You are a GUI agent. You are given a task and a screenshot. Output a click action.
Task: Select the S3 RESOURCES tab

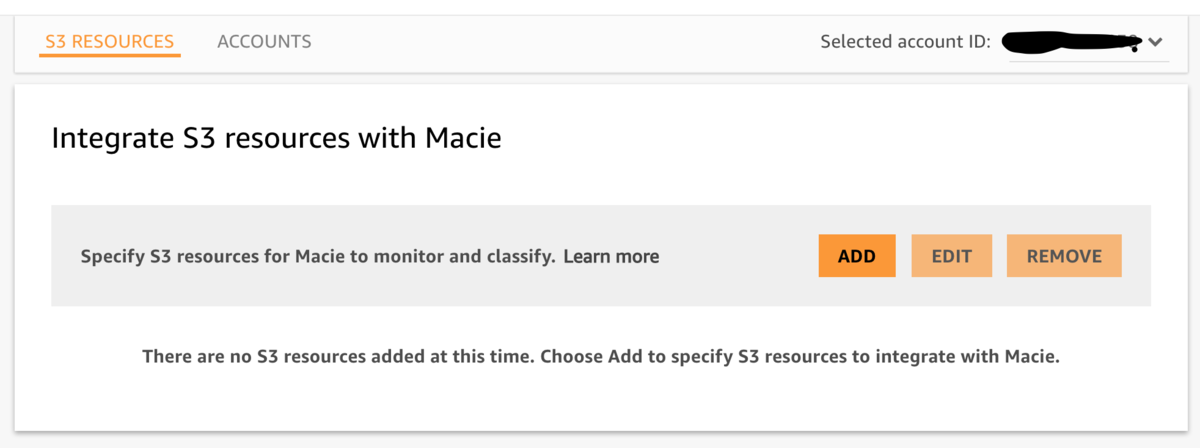pos(110,42)
